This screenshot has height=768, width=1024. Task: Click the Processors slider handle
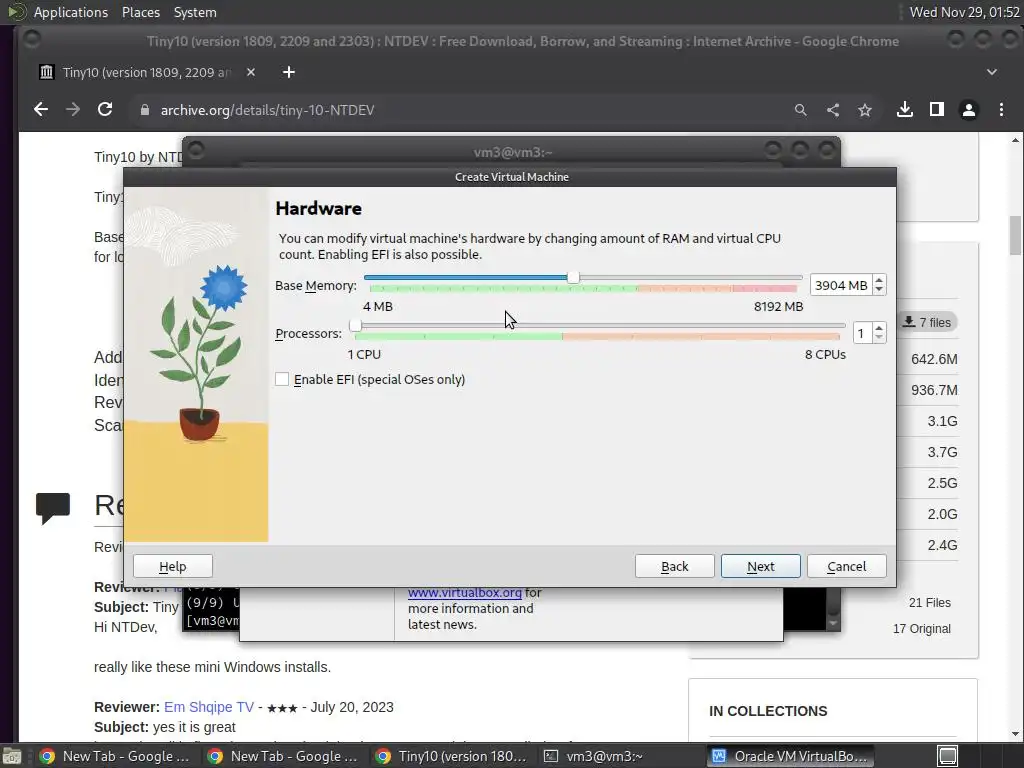[355, 325]
